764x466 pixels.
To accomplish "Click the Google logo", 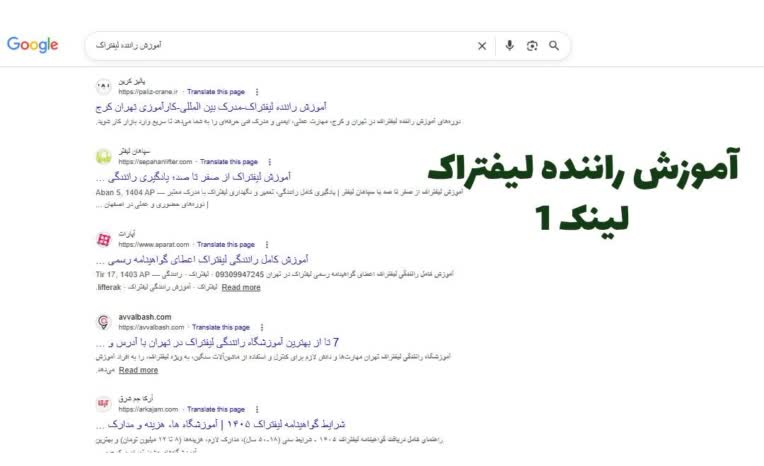I will point(33,45).
